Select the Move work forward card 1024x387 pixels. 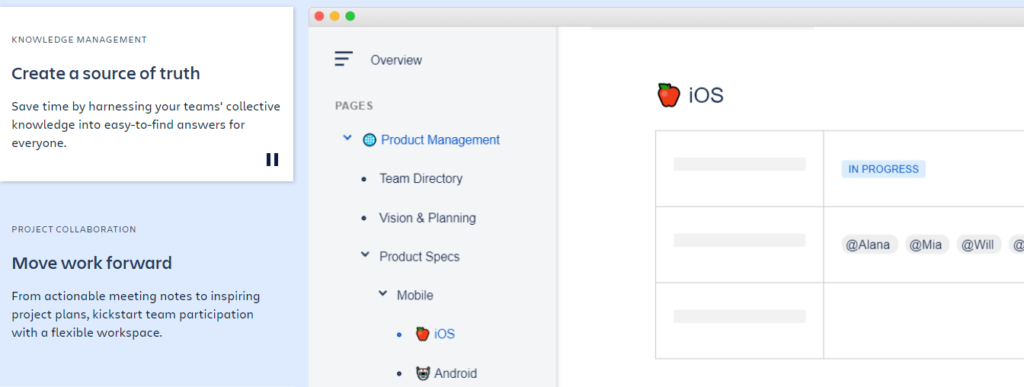pyautogui.click(x=146, y=284)
